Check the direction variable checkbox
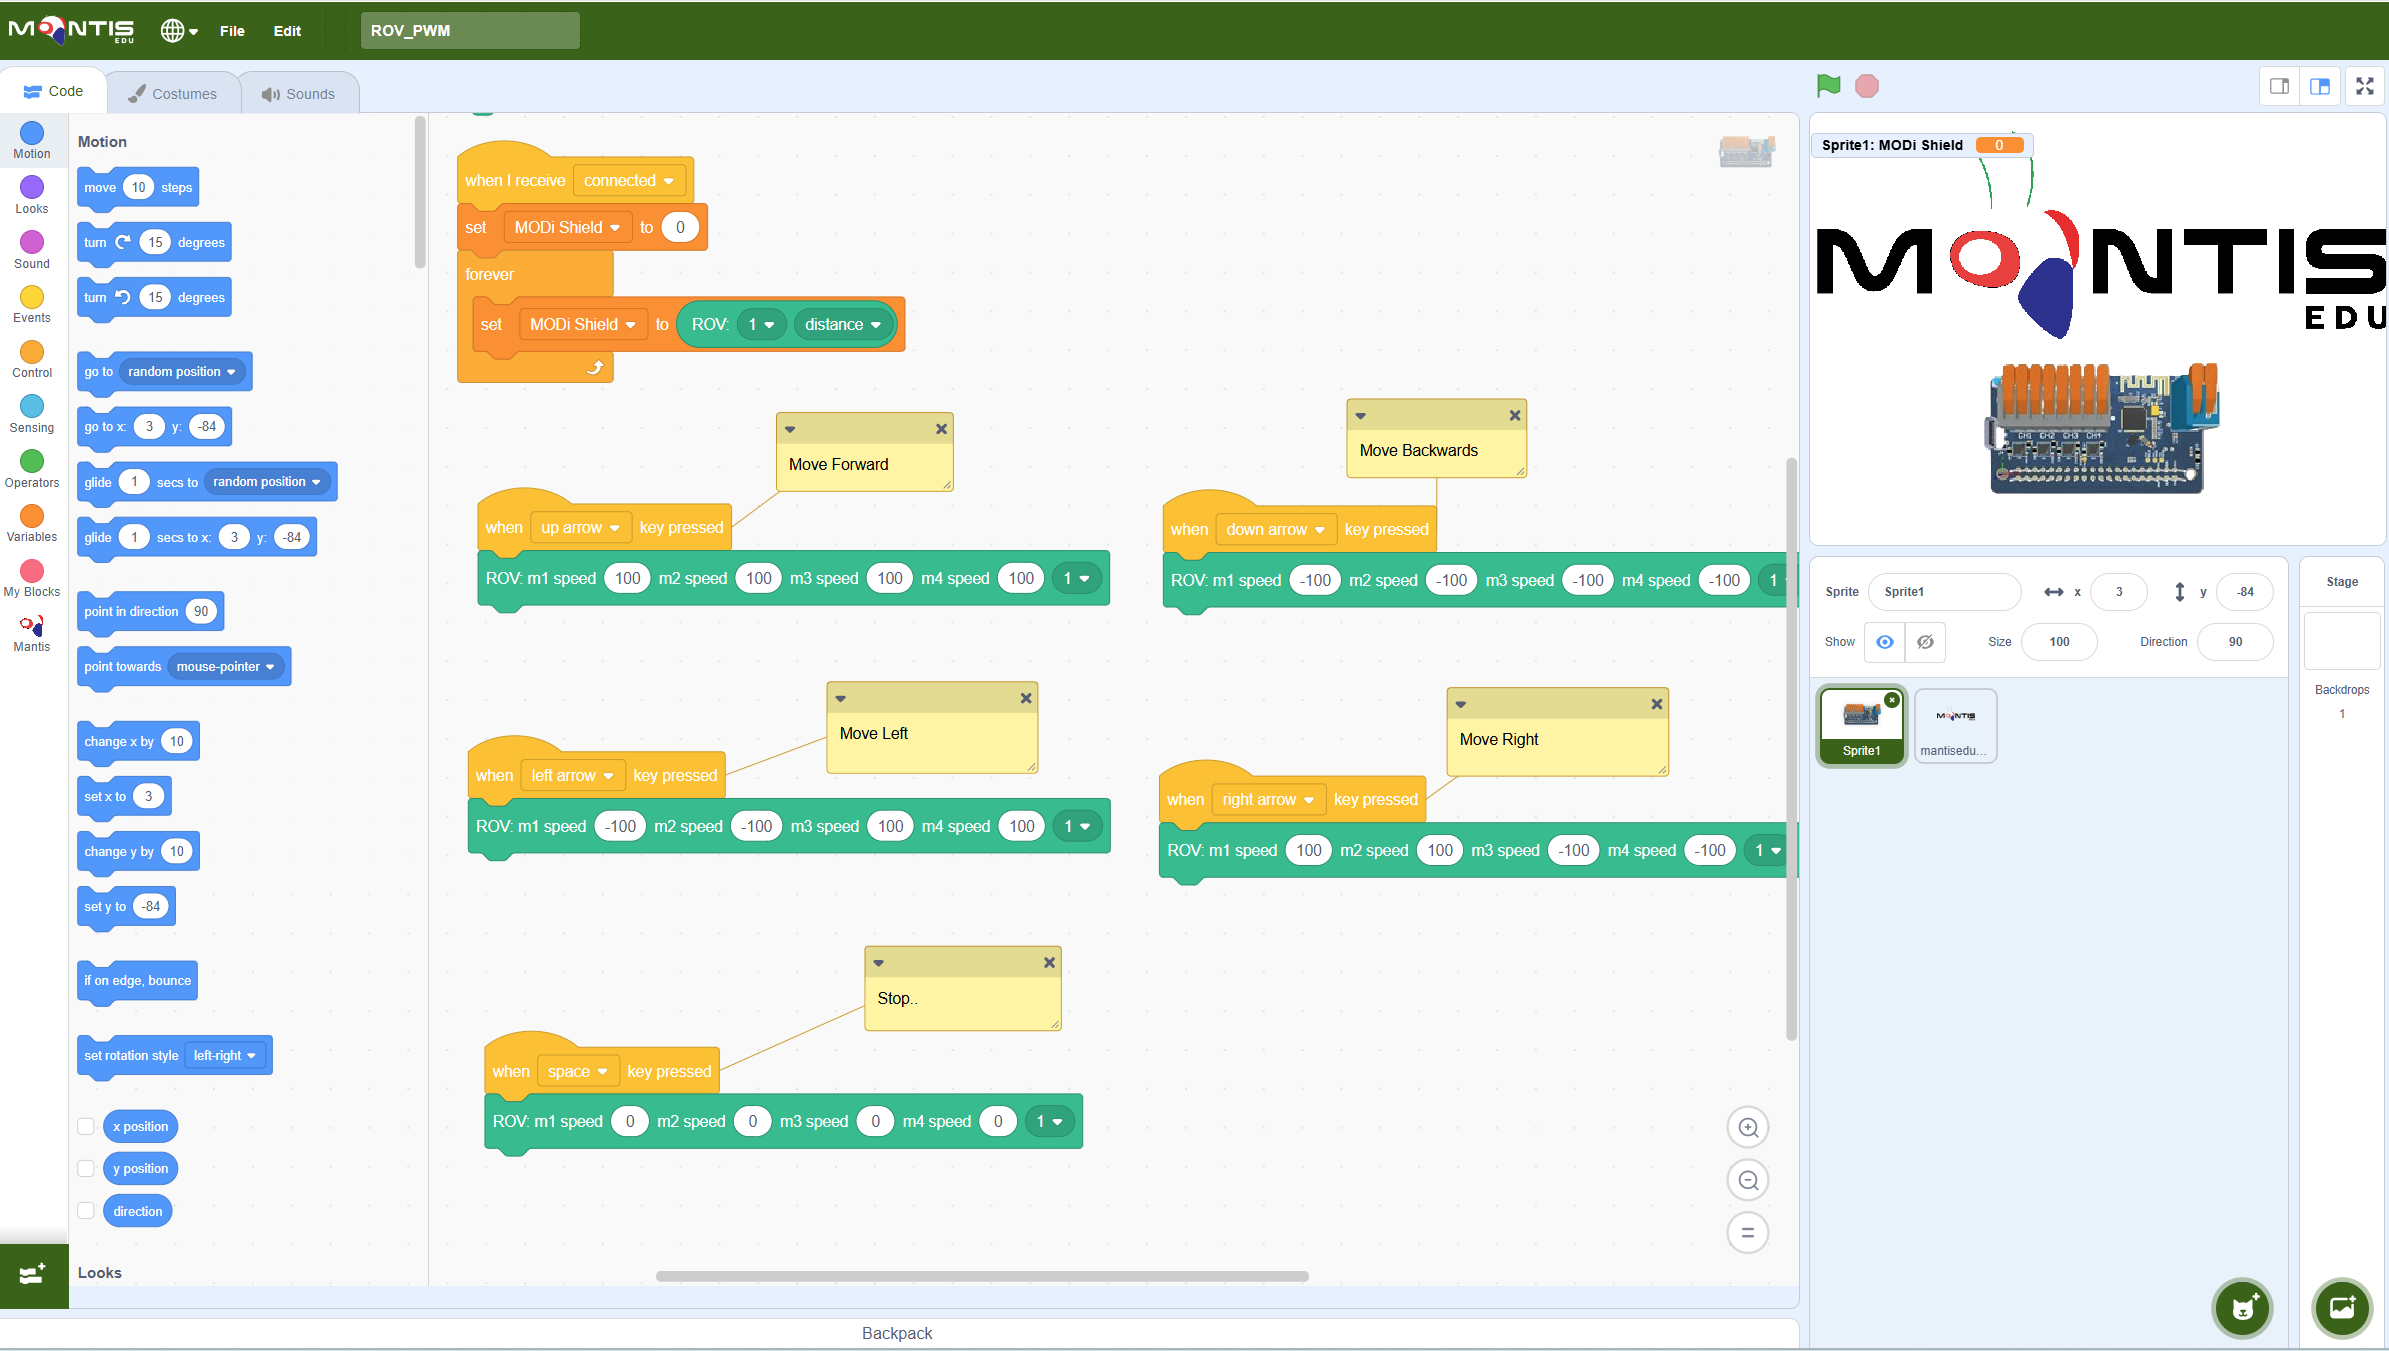 pyautogui.click(x=86, y=1211)
